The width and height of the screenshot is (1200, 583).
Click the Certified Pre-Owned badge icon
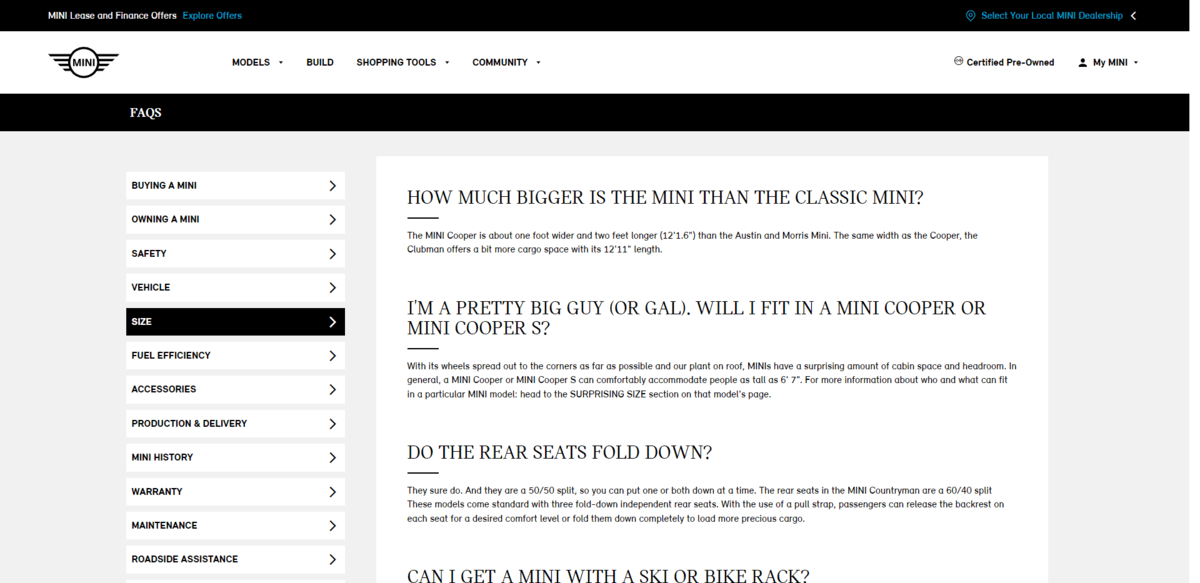[959, 62]
